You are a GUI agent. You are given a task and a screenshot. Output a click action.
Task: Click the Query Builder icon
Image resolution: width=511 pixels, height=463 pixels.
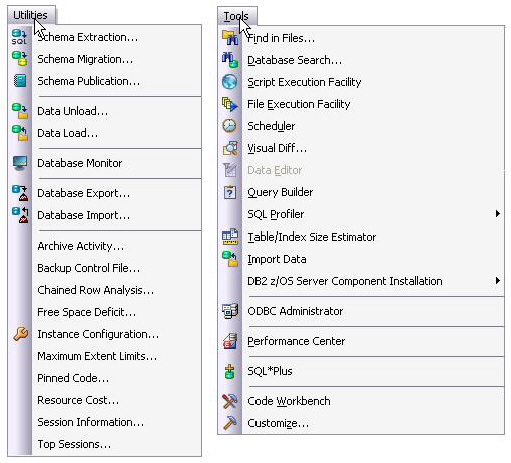[x=230, y=192]
